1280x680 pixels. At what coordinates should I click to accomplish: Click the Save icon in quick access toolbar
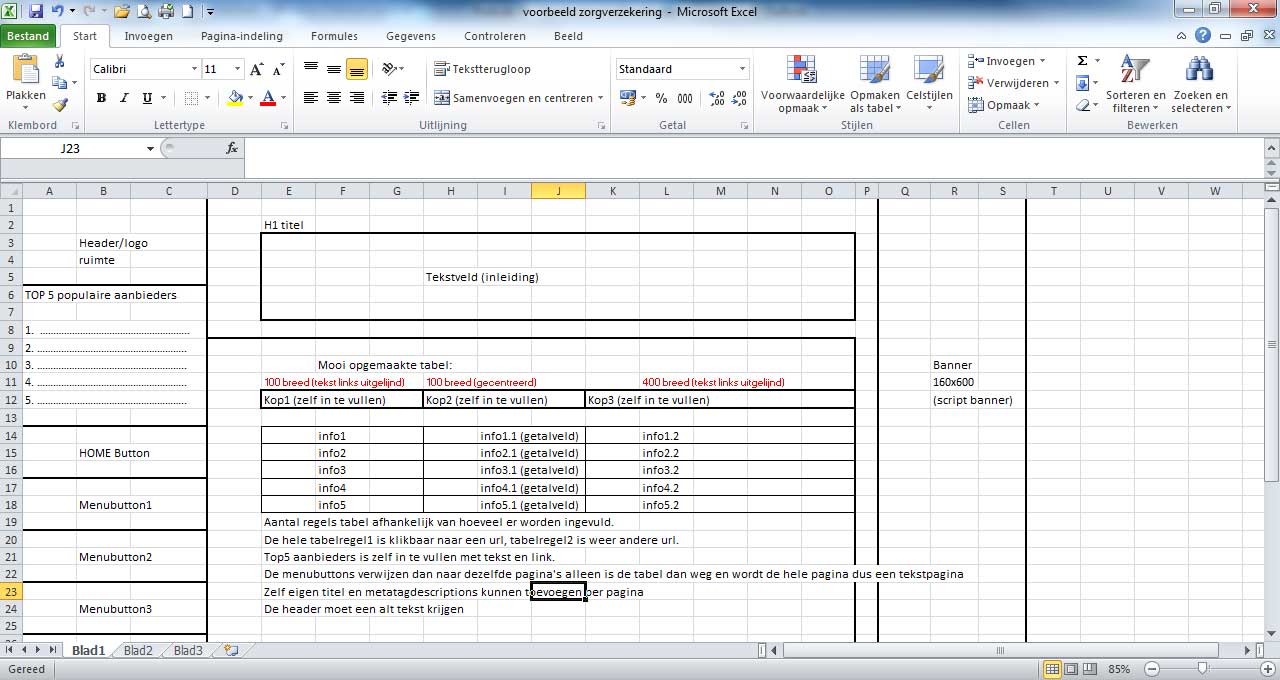36,11
